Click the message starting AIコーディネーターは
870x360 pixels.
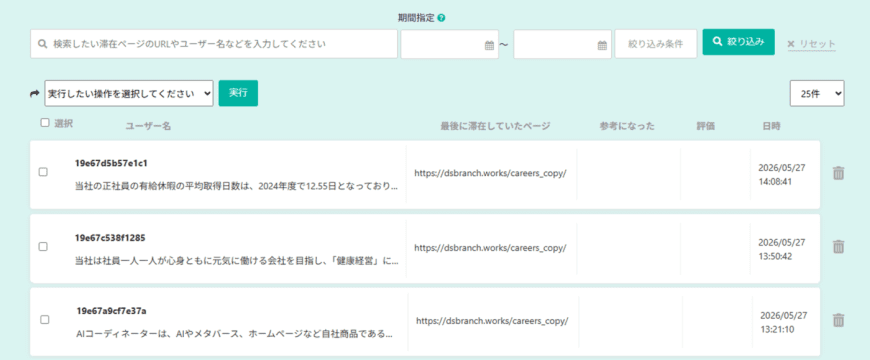235,334
